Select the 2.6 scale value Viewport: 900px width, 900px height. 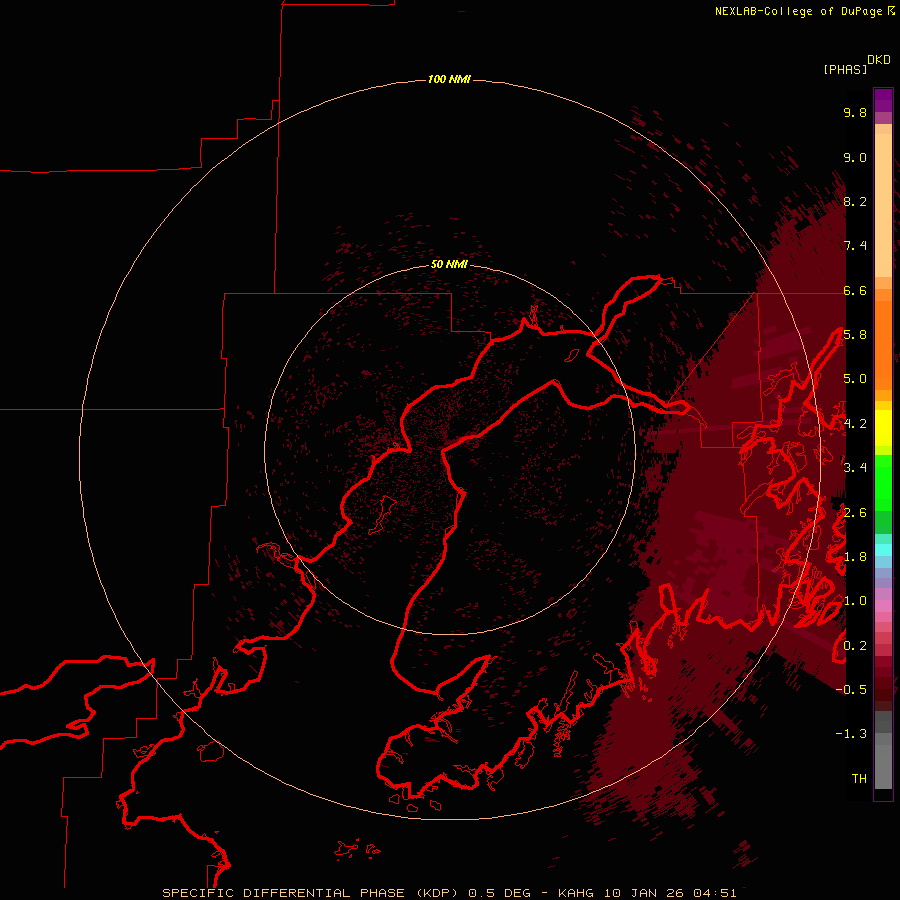[855, 513]
